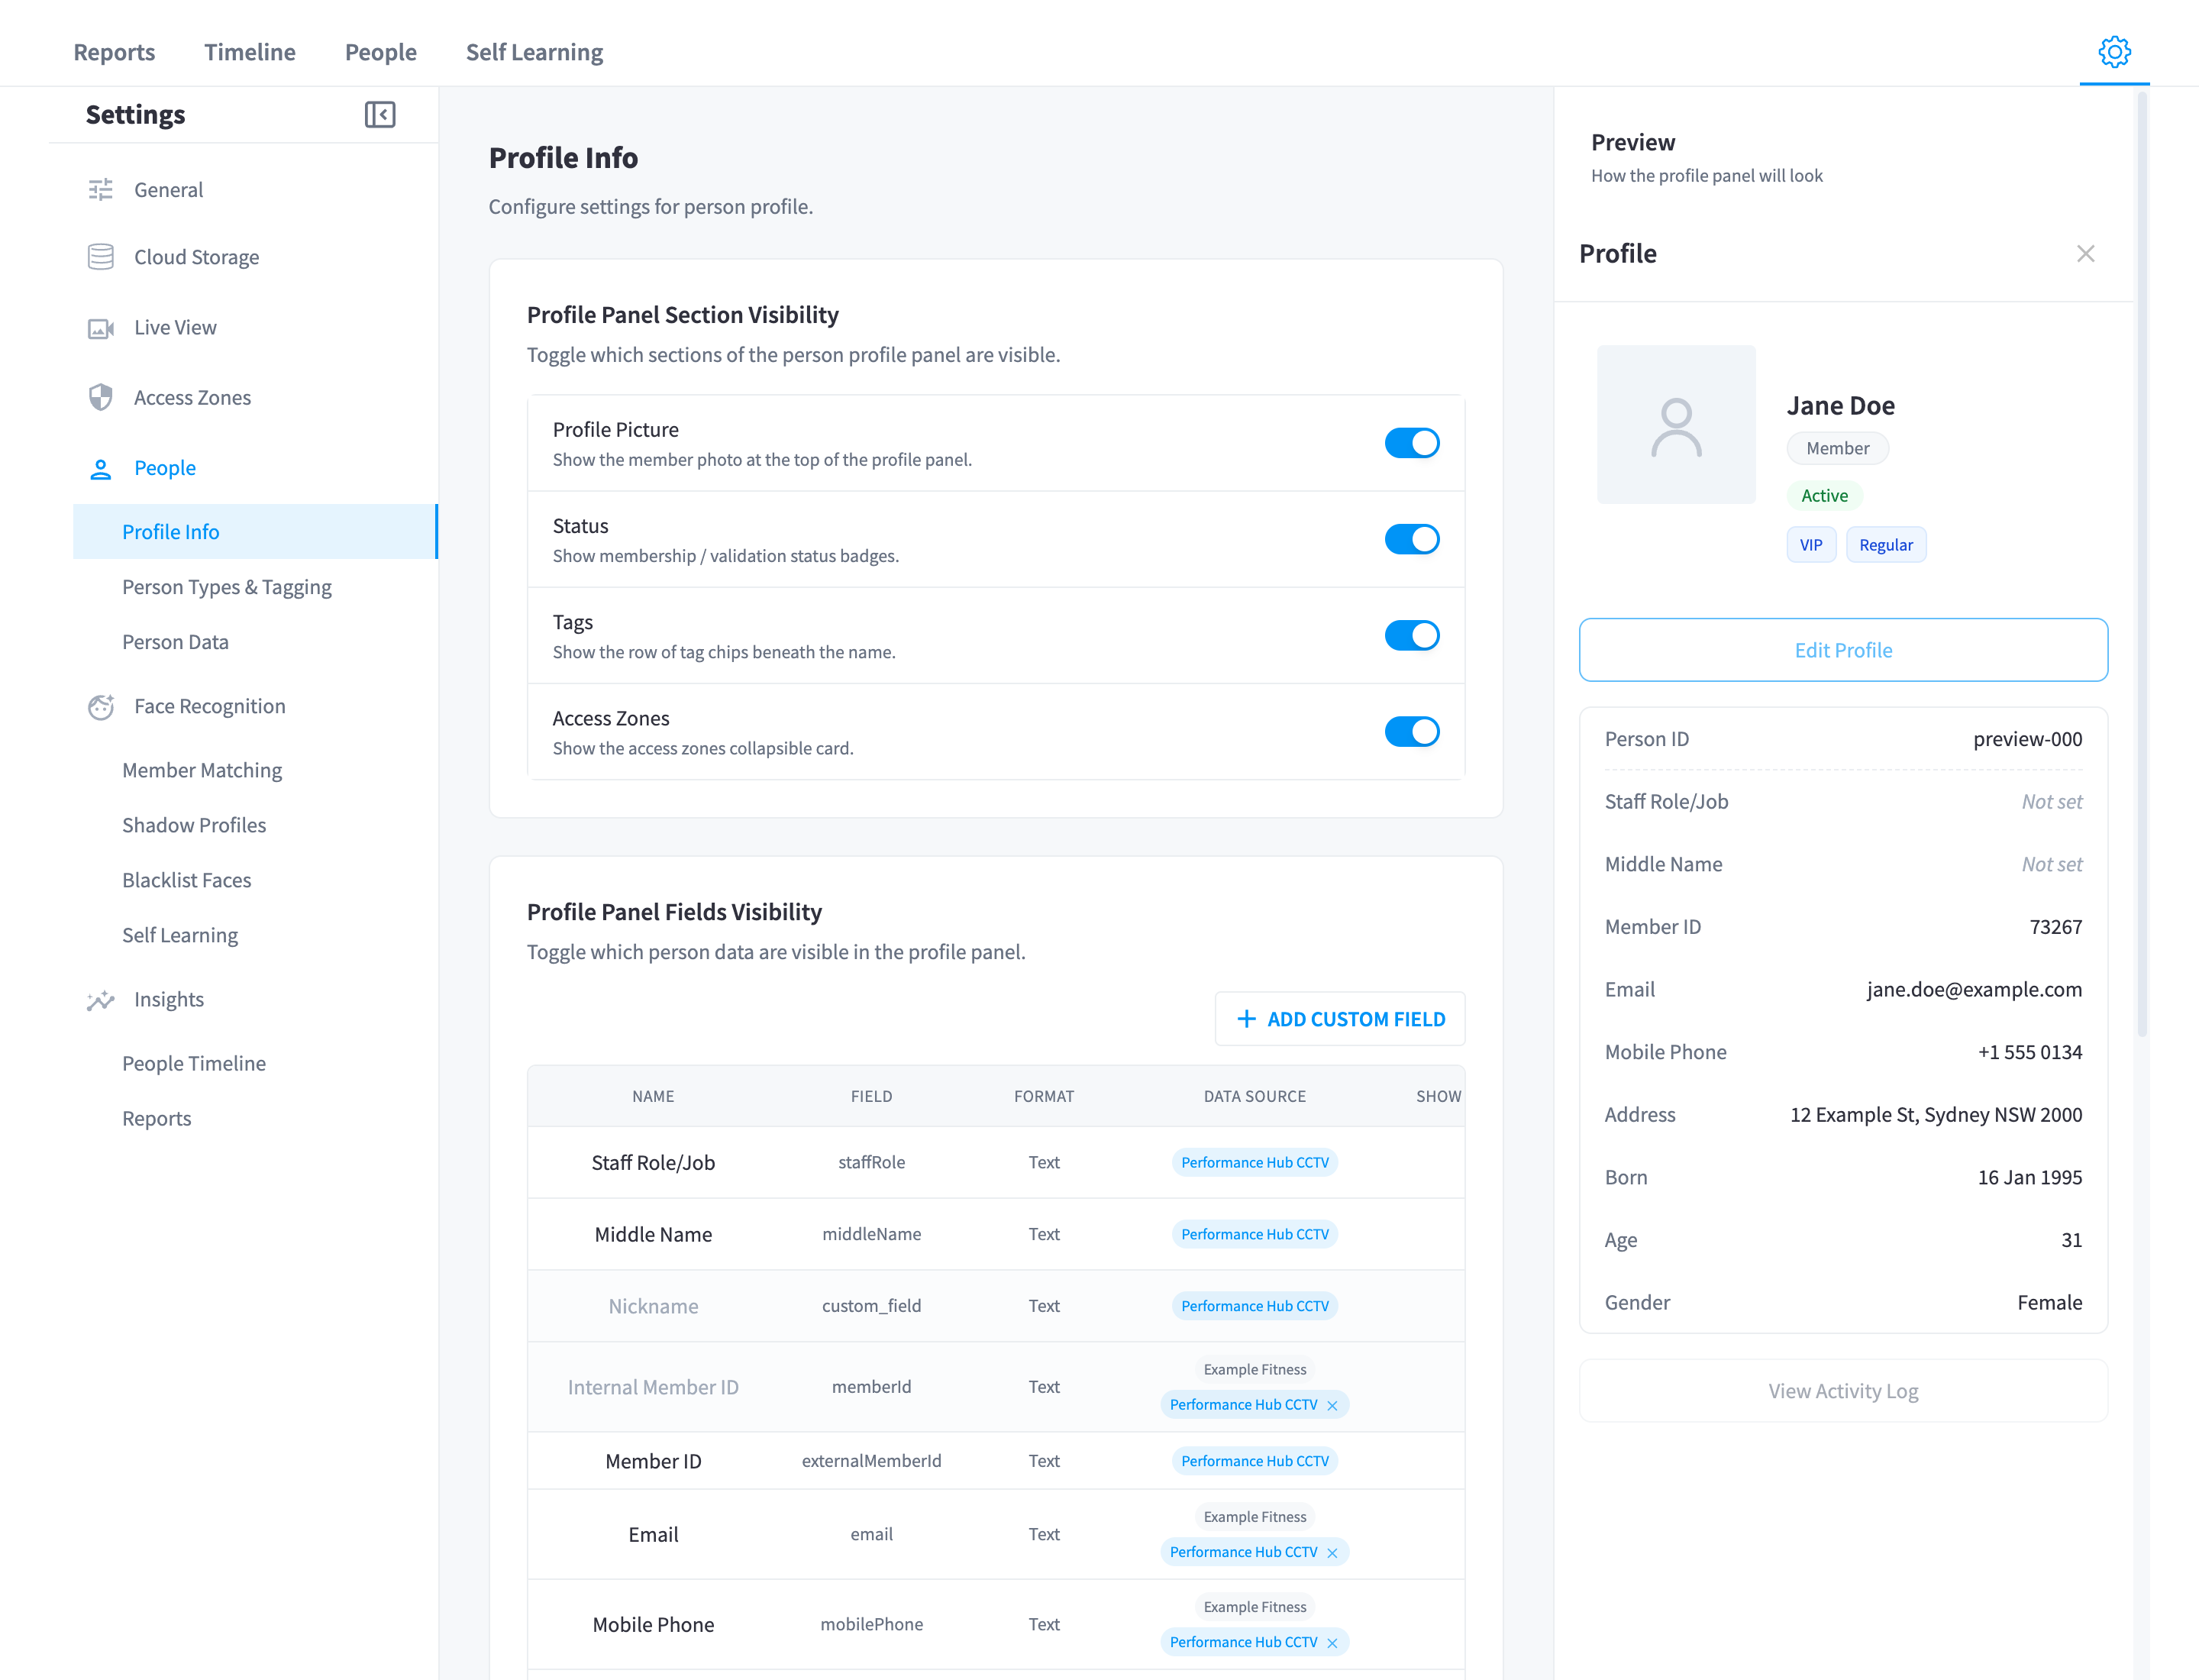2199x1680 pixels.
Task: Open Insights settings section
Action: pyautogui.click(x=169, y=1000)
